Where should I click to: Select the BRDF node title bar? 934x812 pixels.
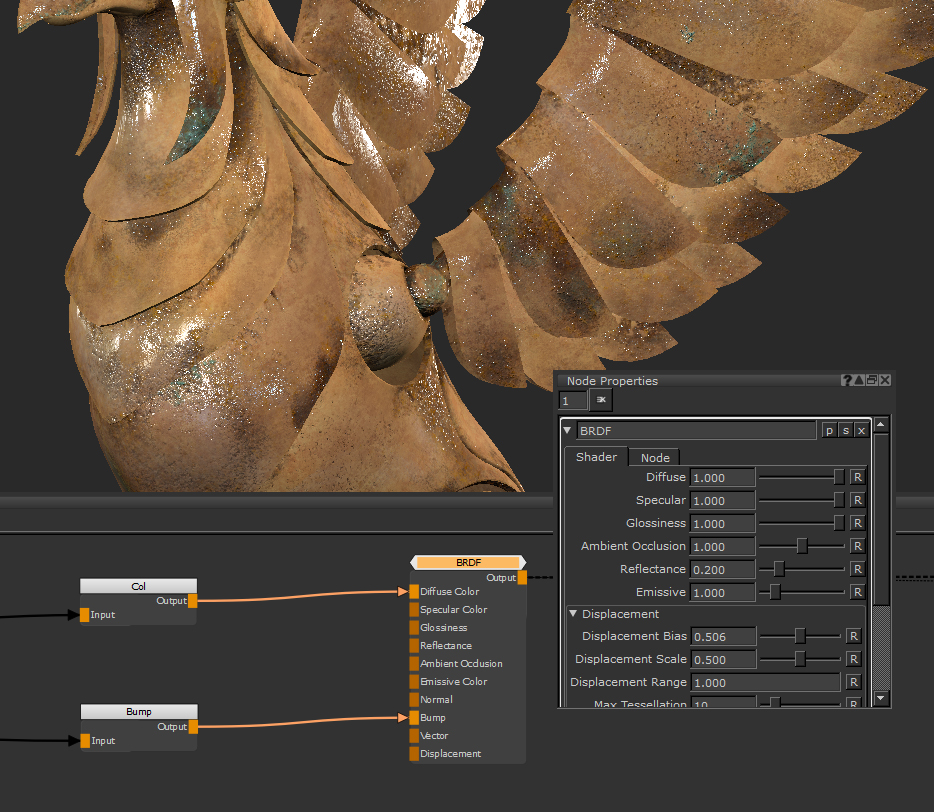[x=468, y=563]
